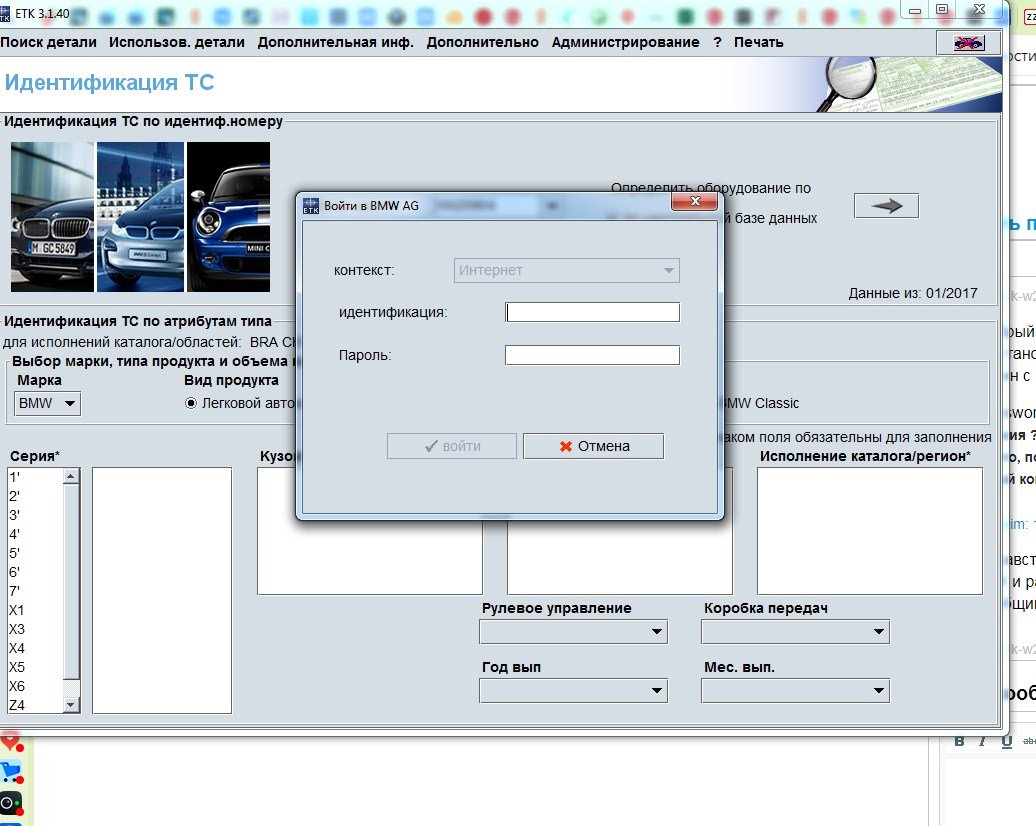Click the Серия list scroll down arrow
1036x826 pixels.
pyautogui.click(x=71, y=705)
